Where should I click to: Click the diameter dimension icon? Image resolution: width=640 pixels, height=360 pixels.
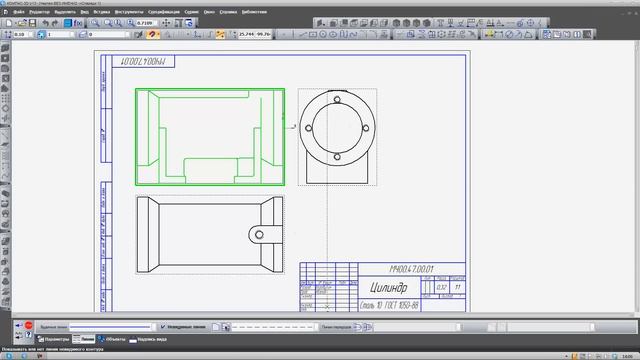(509, 35)
